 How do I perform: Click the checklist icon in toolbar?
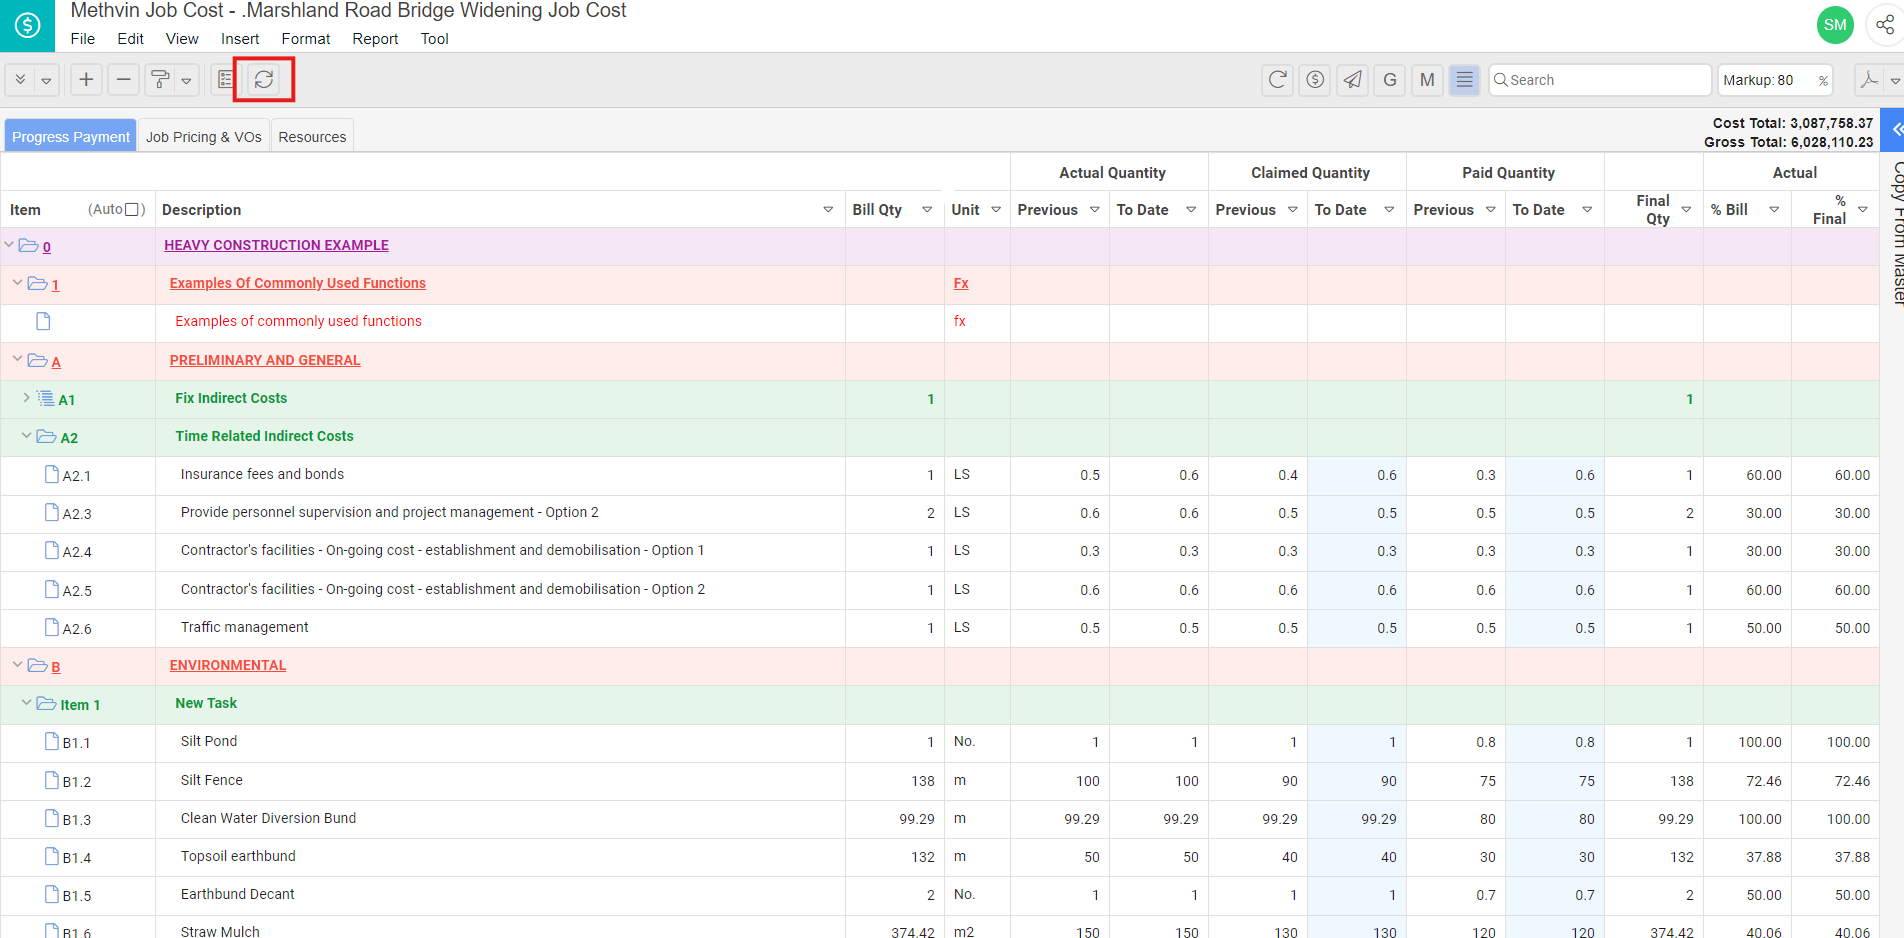pos(226,80)
